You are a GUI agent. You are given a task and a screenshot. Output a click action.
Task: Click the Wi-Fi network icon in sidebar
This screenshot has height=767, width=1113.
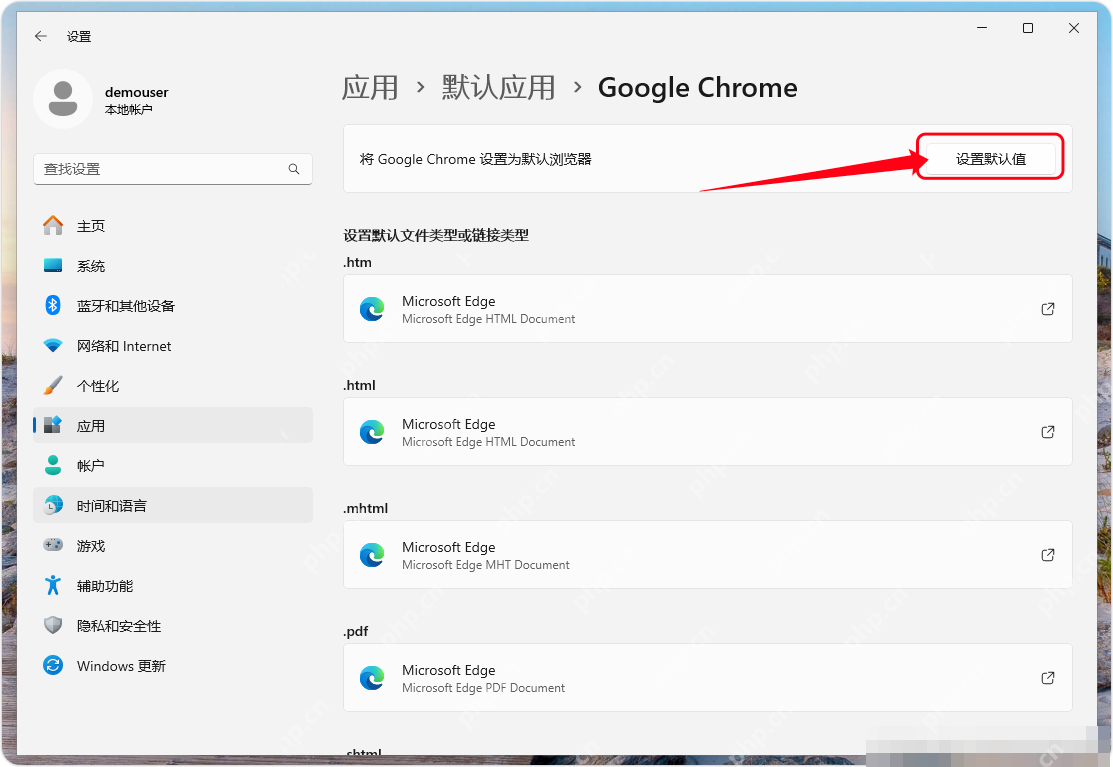[x=53, y=346]
